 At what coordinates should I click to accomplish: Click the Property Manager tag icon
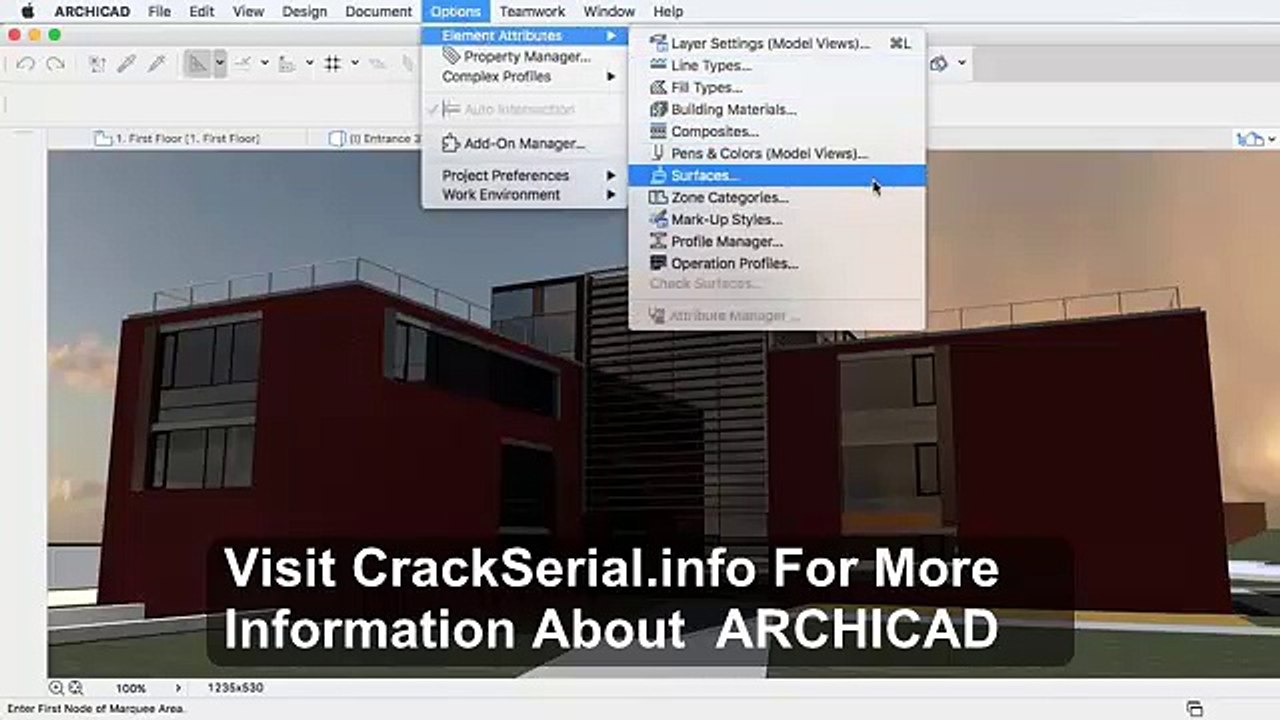[451, 56]
